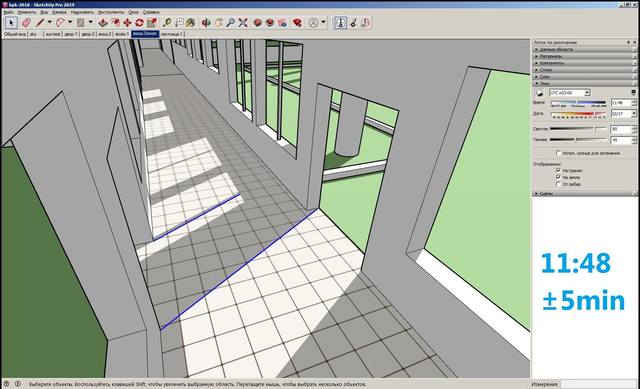Enable use sun for shading checkbox

(558, 153)
